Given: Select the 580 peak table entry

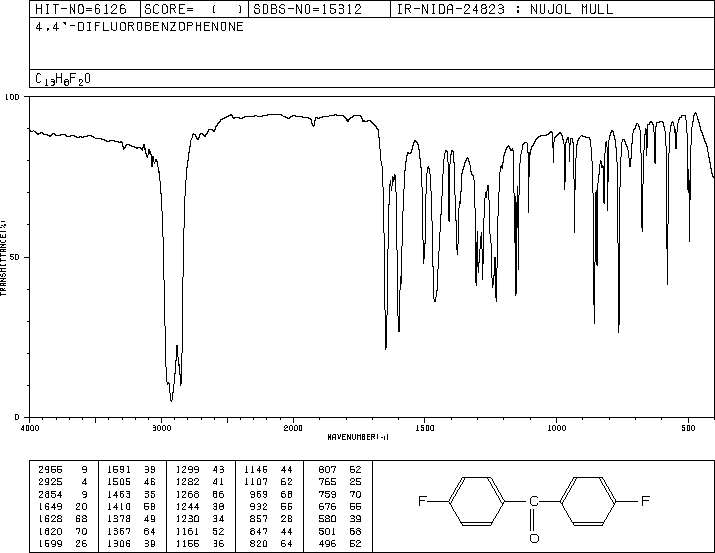Looking at the screenshot, I should (x=340, y=519).
